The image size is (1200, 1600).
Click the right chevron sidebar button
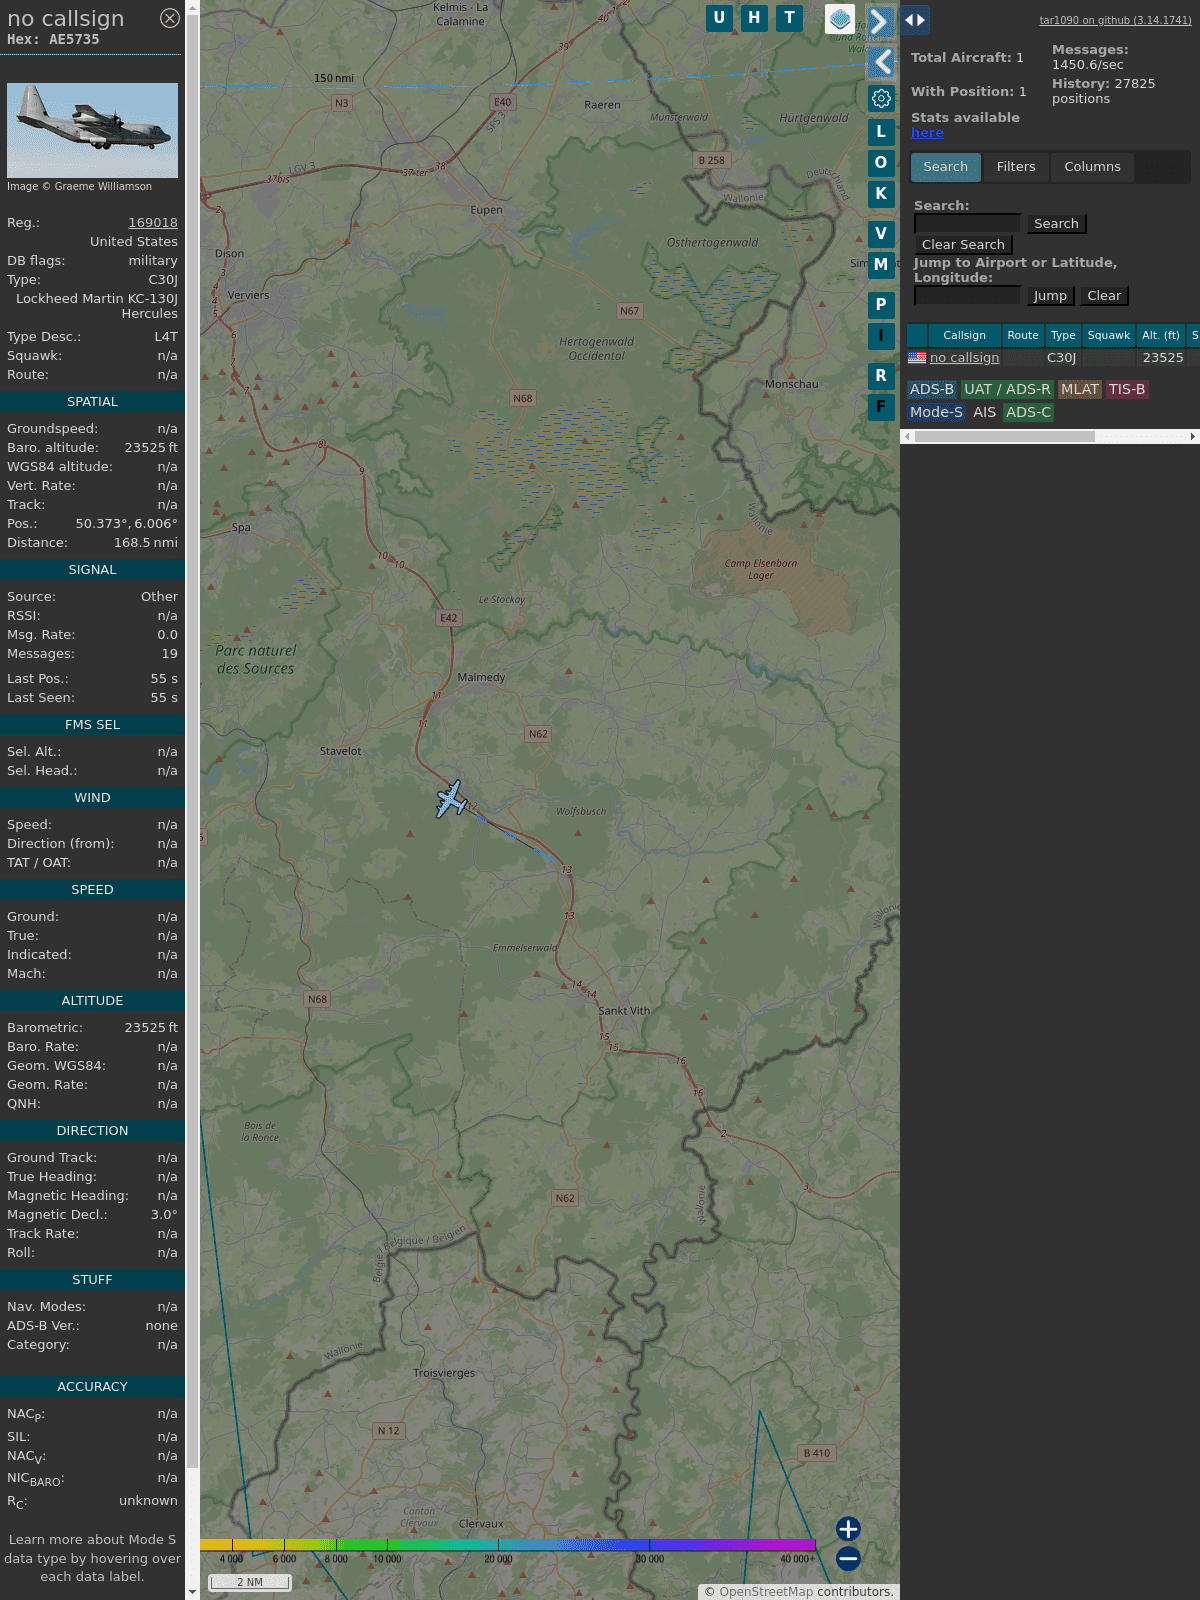(880, 21)
